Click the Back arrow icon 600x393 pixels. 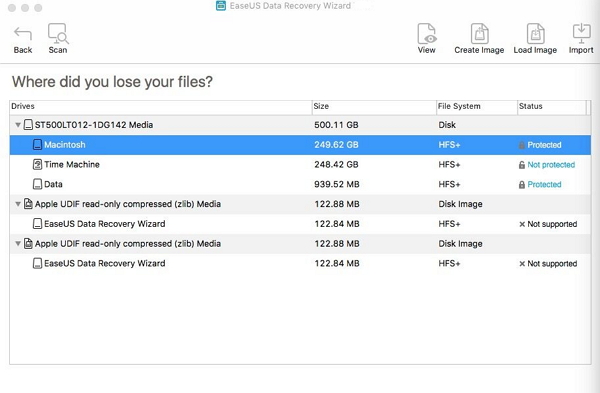tap(23, 34)
